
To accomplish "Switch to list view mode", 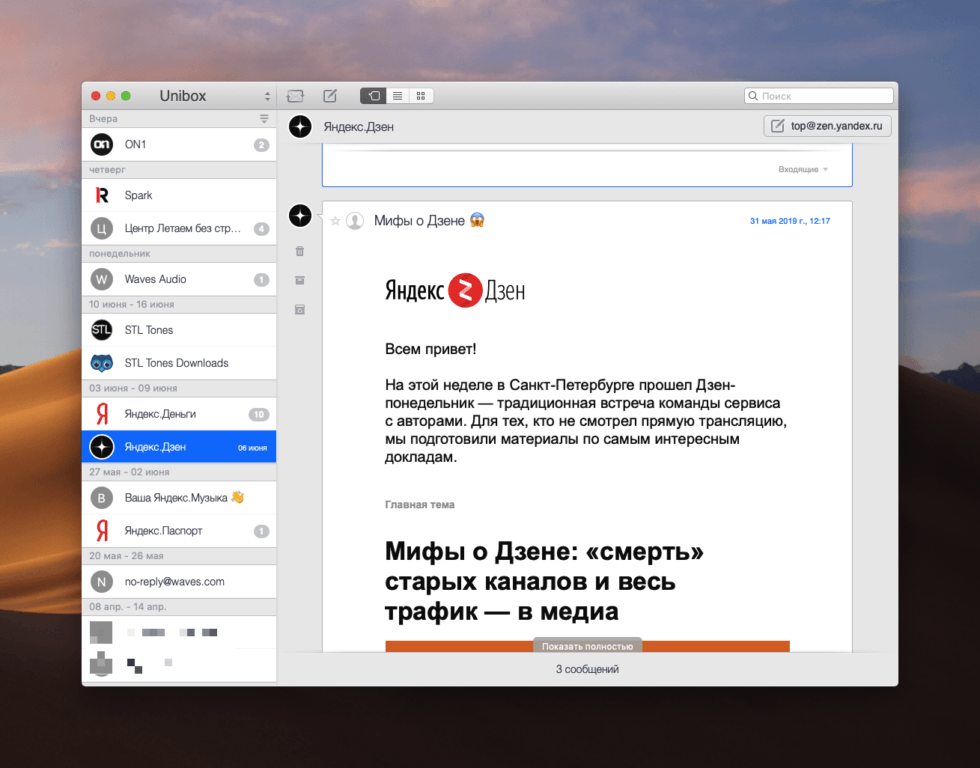I will [397, 96].
